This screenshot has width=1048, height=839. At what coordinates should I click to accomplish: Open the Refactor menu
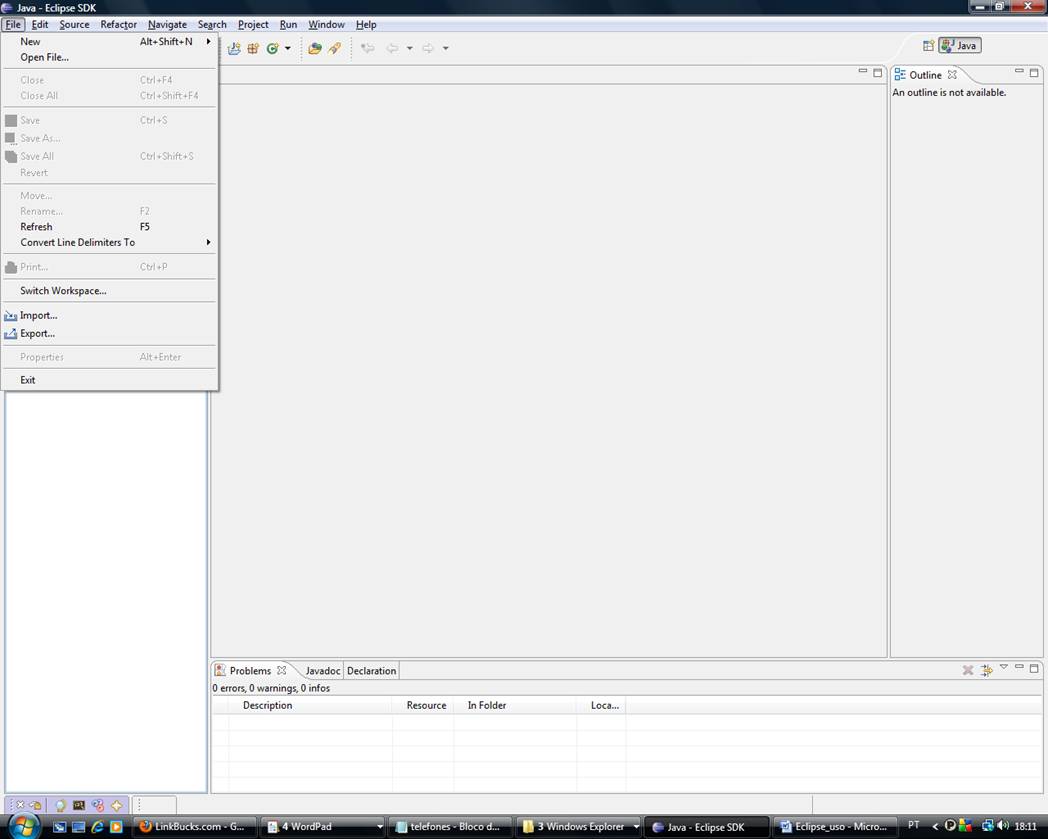(x=118, y=25)
